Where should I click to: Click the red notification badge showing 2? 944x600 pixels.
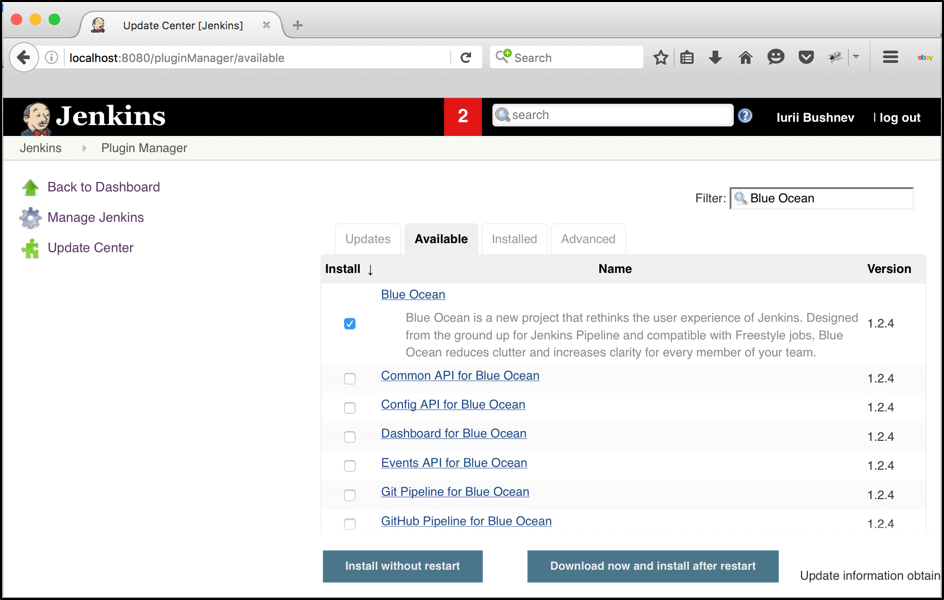coord(462,116)
